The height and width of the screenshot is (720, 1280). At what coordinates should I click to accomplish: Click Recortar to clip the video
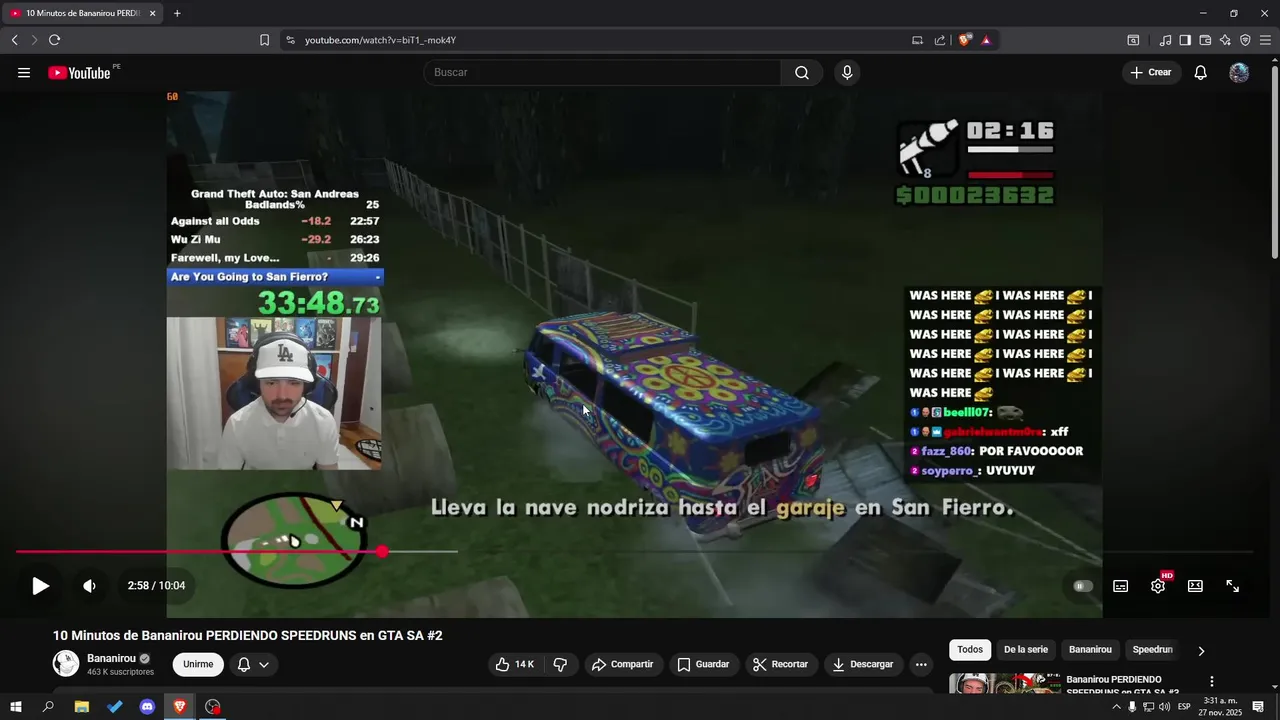[780, 664]
